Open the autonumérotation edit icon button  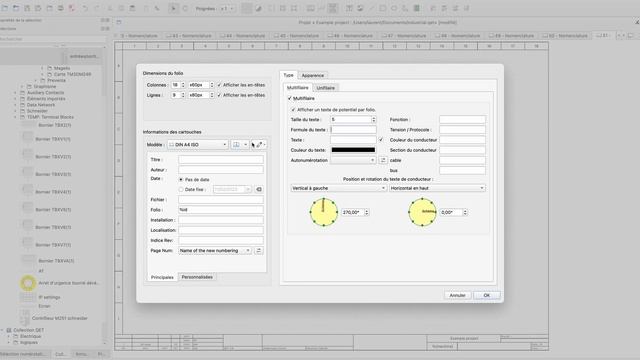[383, 160]
